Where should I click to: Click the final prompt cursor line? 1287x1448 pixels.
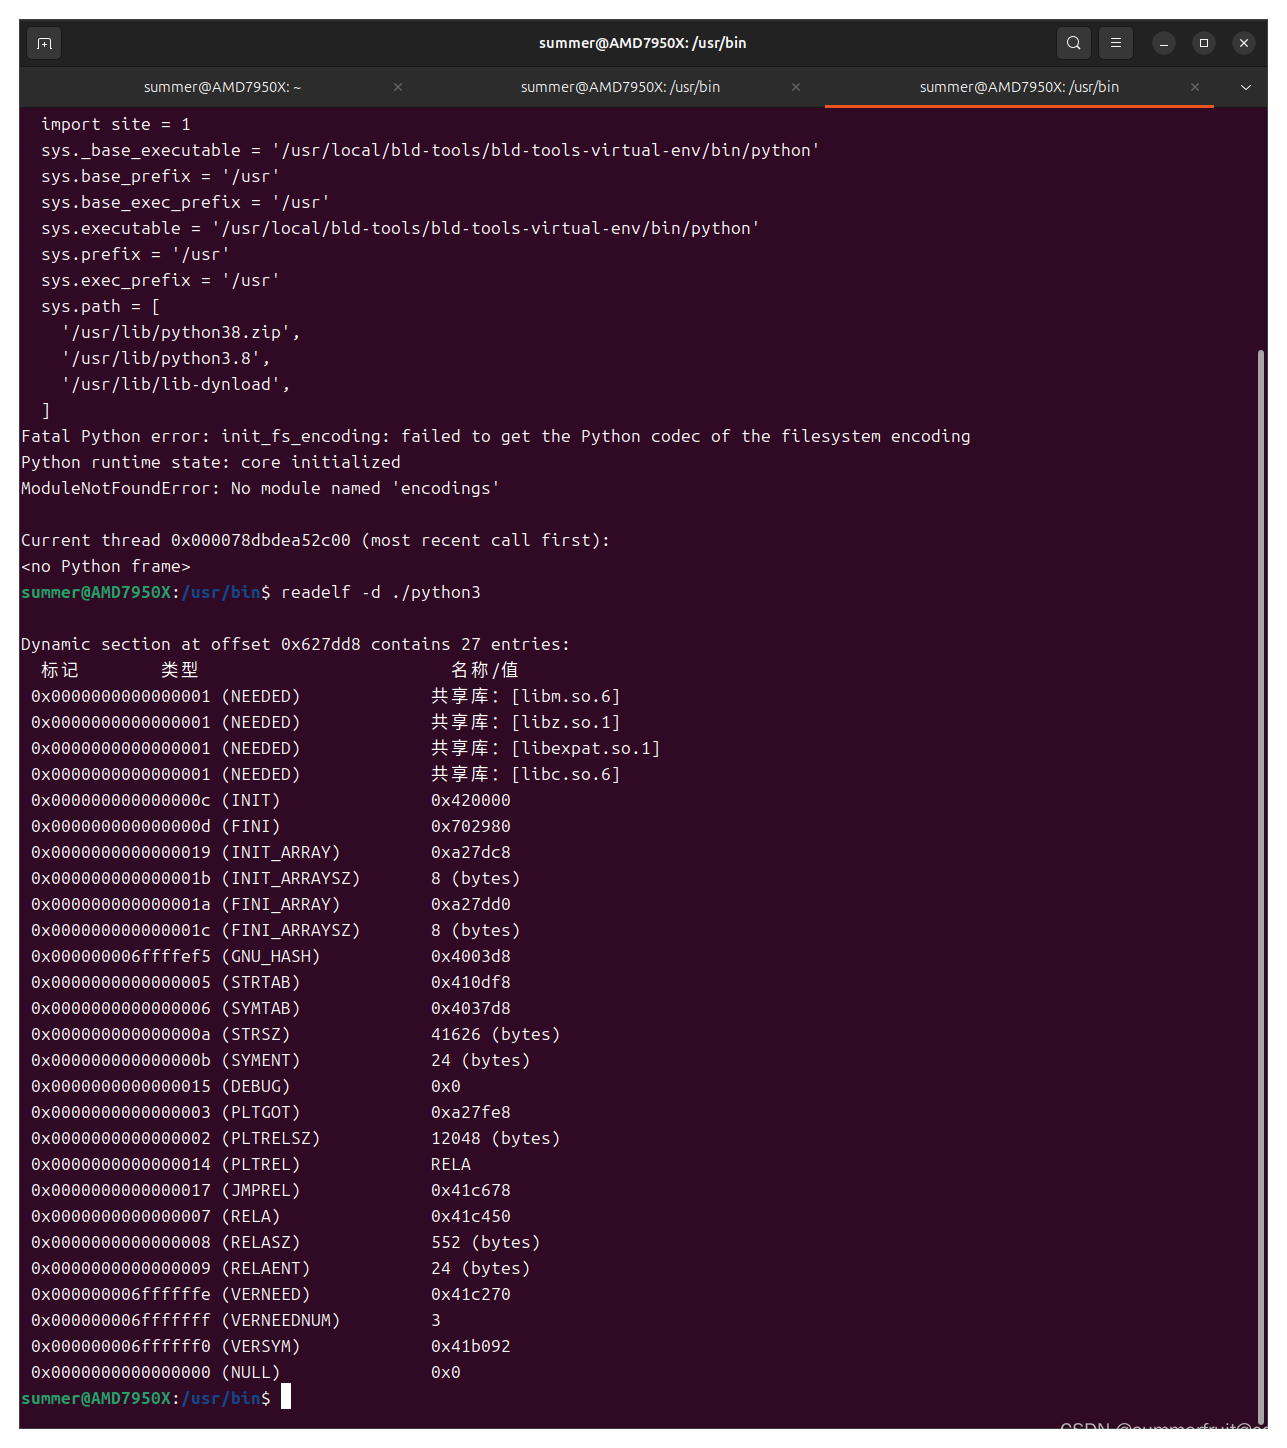point(156,1398)
